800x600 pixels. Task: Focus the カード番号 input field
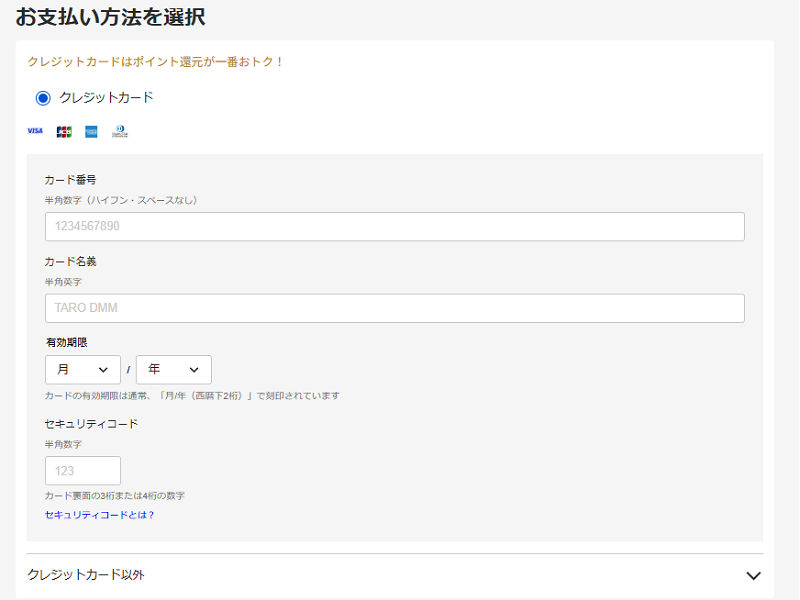pyautogui.click(x=394, y=227)
